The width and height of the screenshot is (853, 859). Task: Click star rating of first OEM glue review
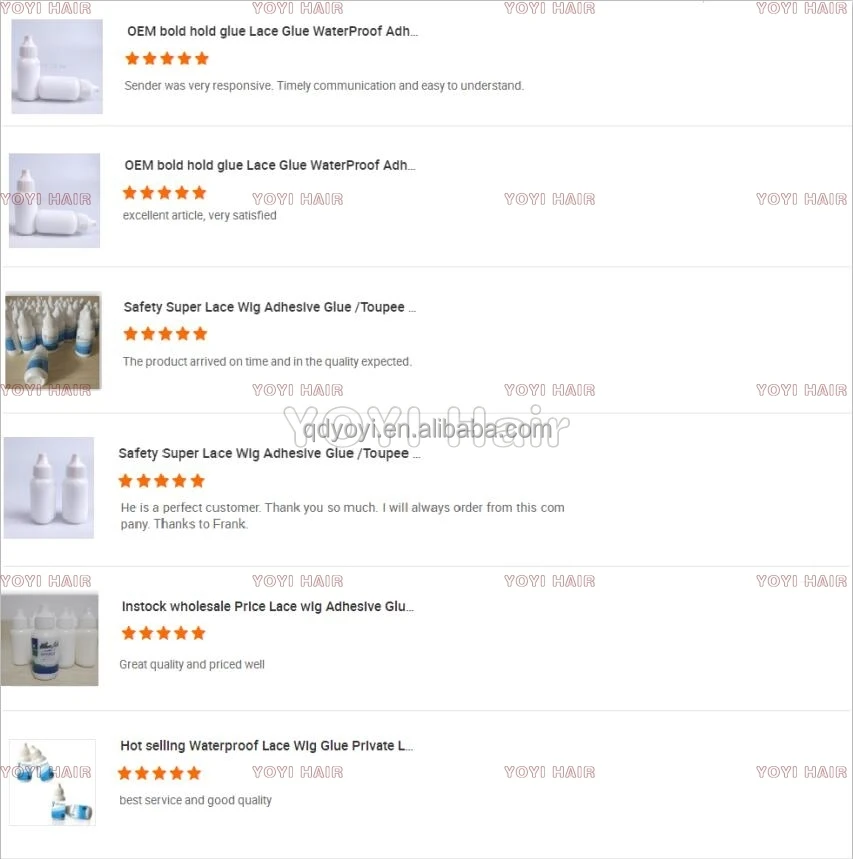pyautogui.click(x=167, y=59)
